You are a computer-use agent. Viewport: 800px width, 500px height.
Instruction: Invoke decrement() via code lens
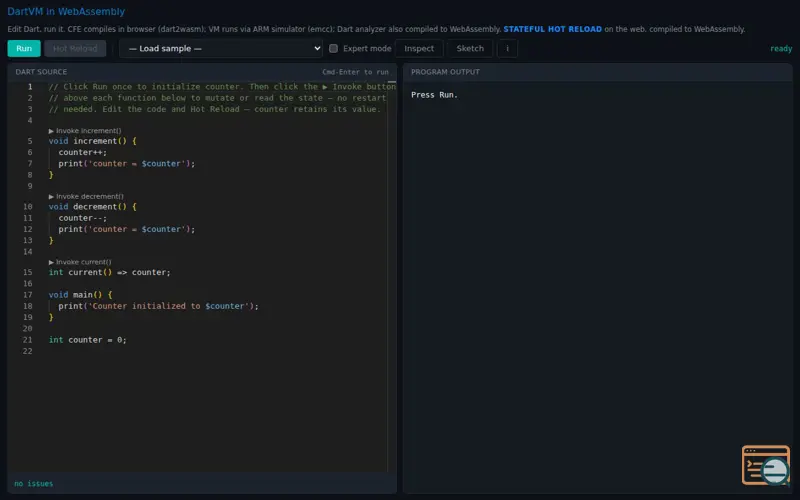(x=86, y=196)
